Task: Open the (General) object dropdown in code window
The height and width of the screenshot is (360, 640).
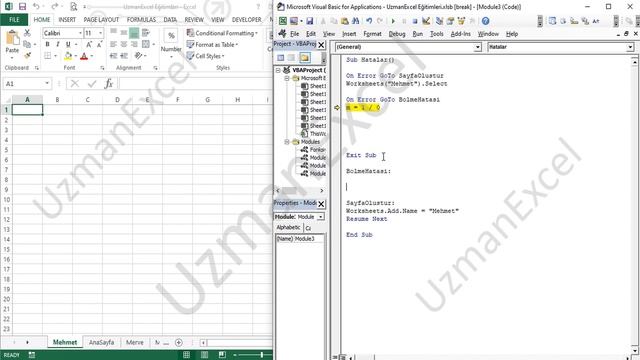Action: pyautogui.click(x=478, y=47)
